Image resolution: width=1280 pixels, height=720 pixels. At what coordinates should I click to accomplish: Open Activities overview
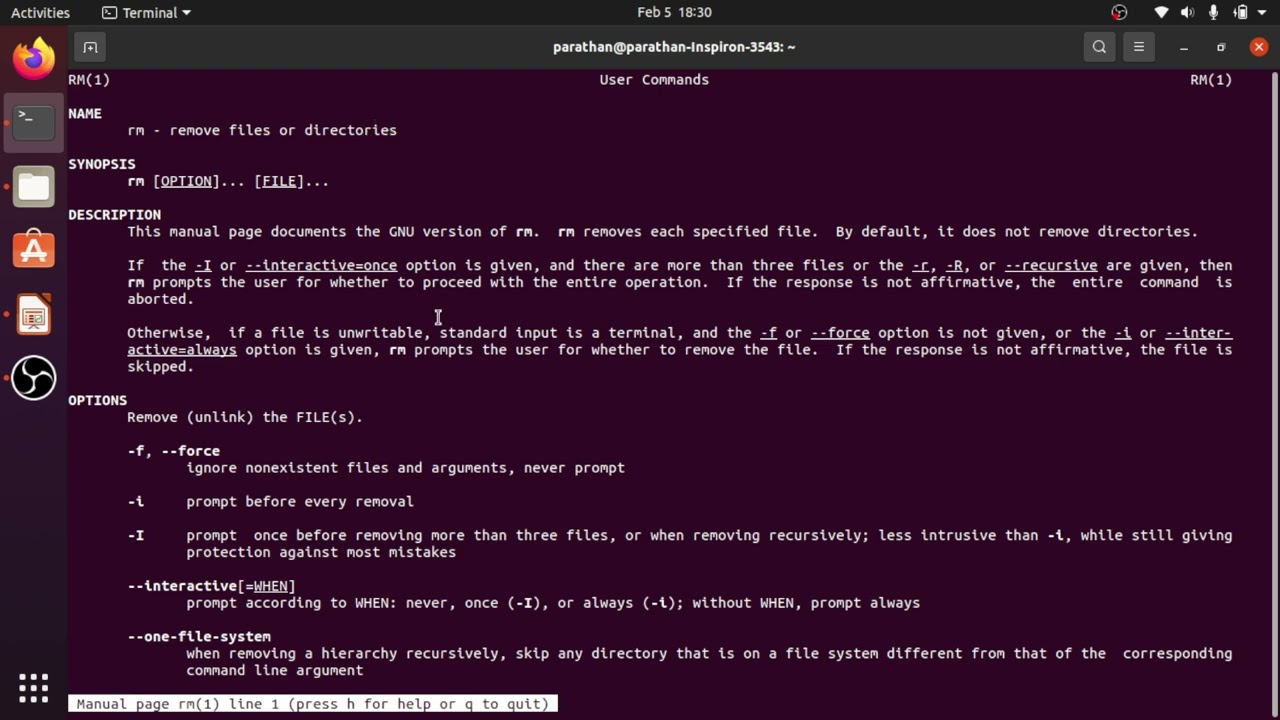pos(40,13)
